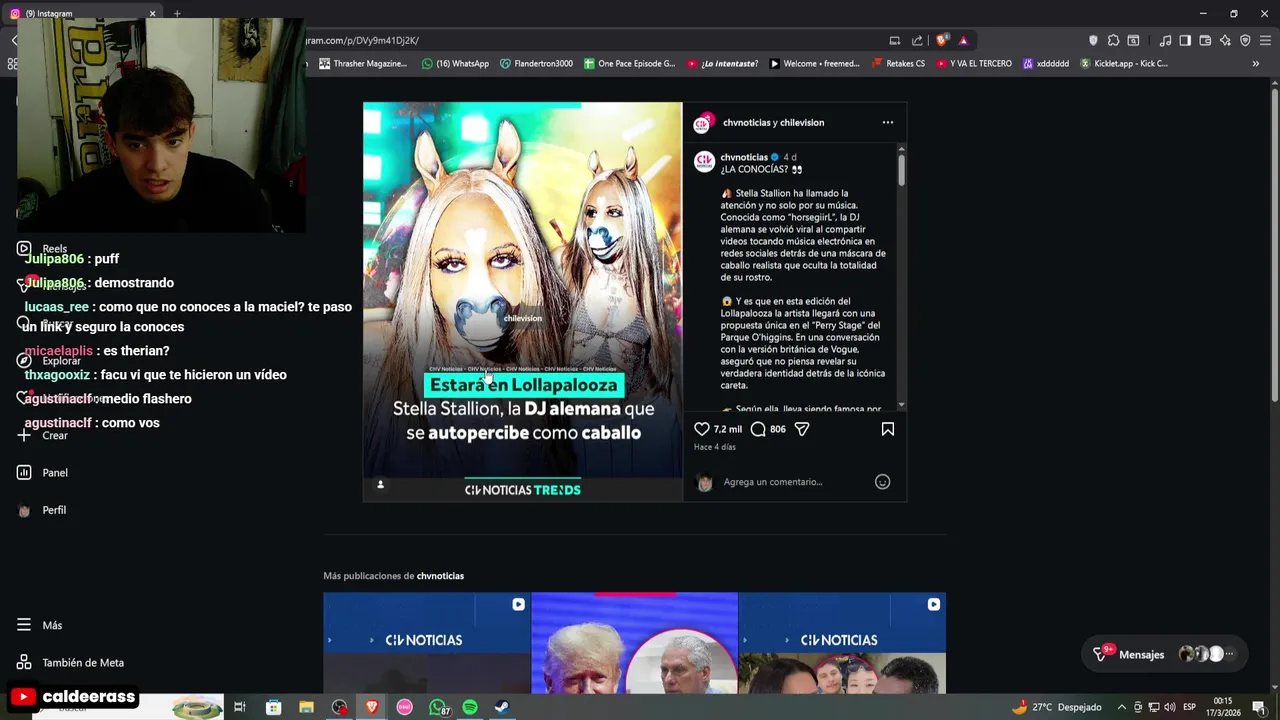Open Spotify from the taskbar

tap(470, 707)
